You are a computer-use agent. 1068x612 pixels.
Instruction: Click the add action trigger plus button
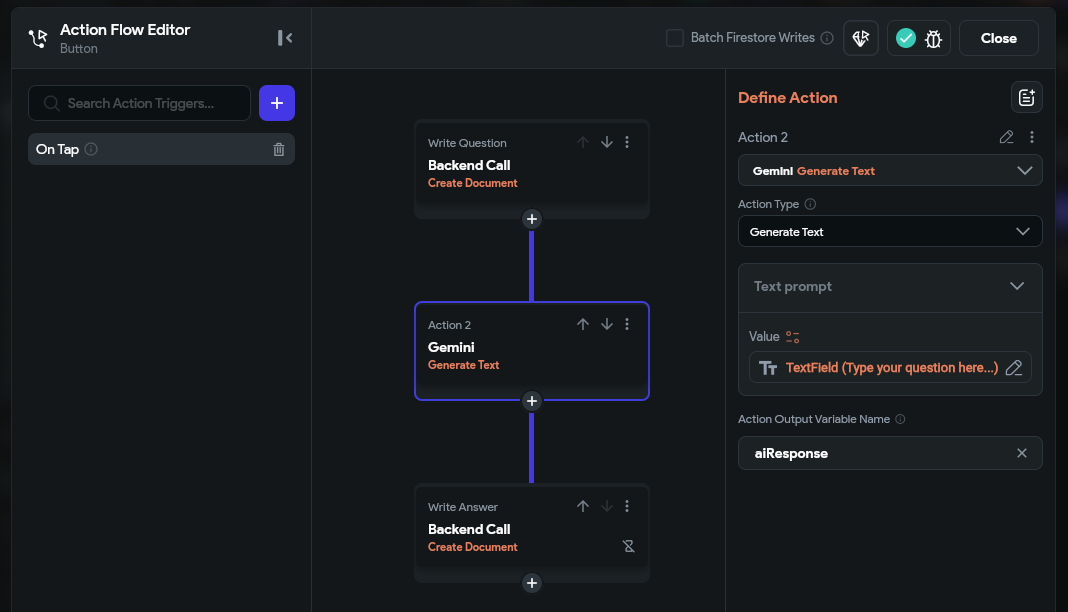[x=277, y=103]
